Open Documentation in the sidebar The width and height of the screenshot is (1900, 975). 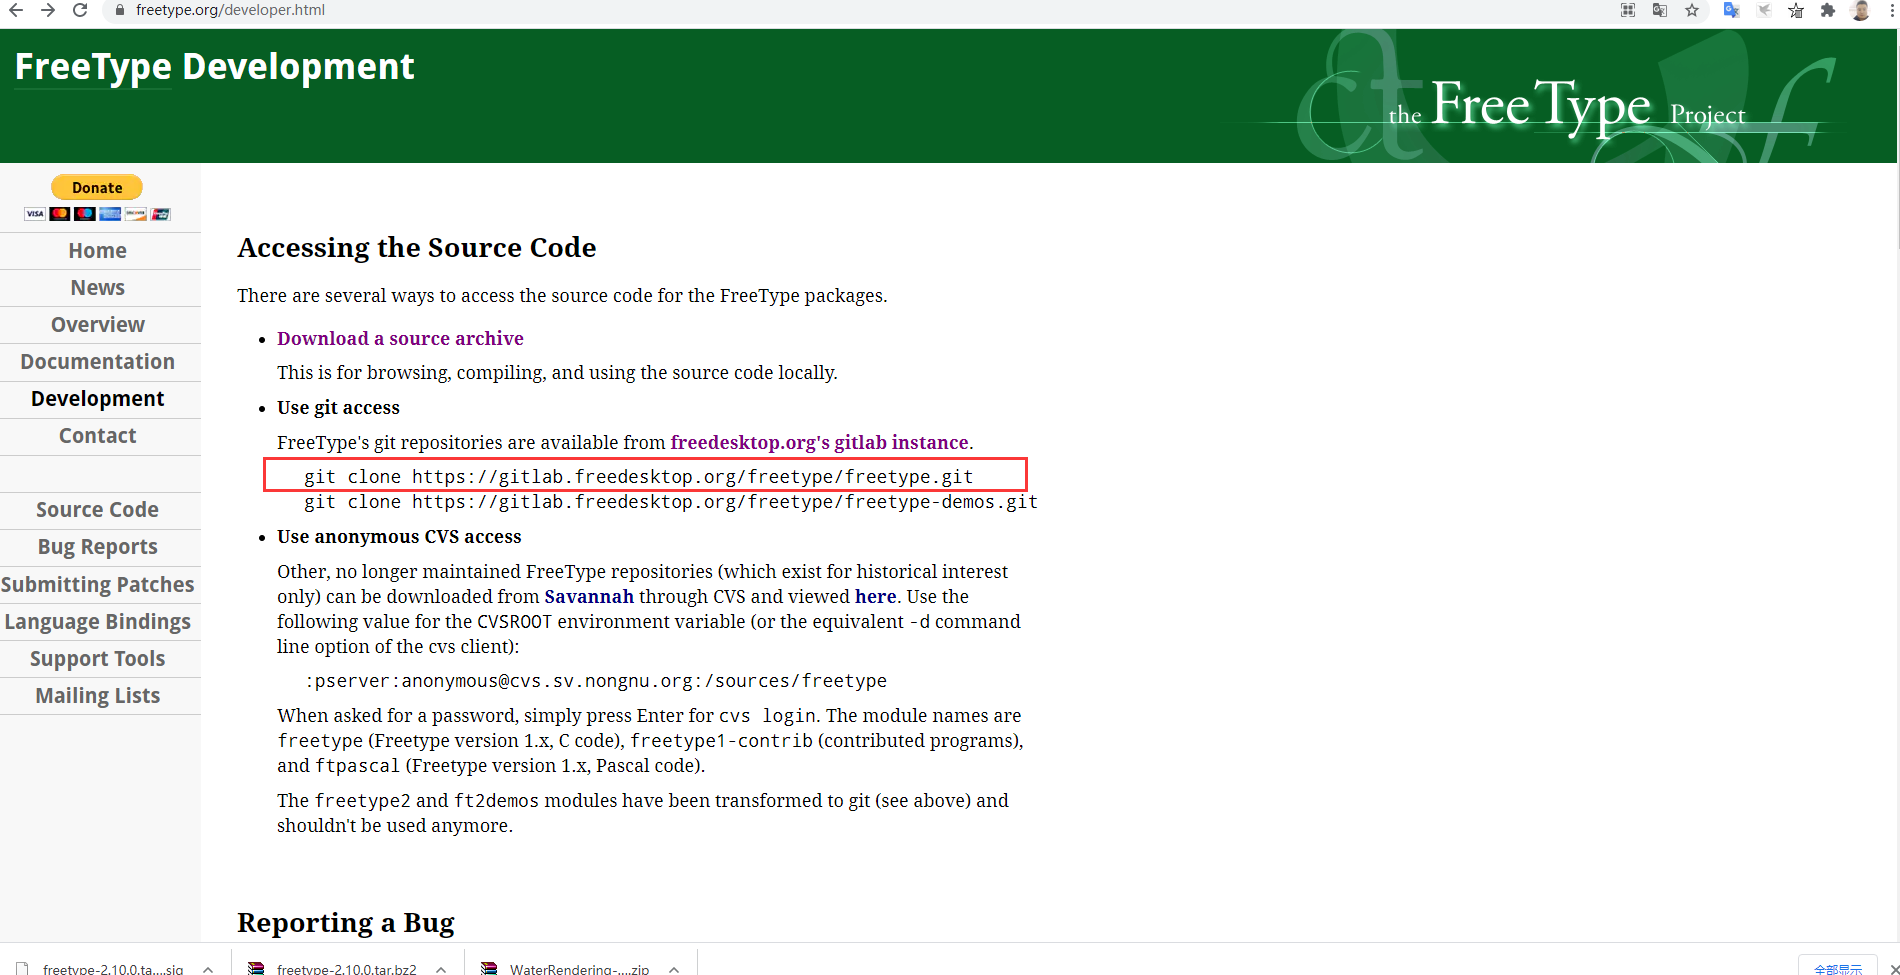[x=98, y=362]
